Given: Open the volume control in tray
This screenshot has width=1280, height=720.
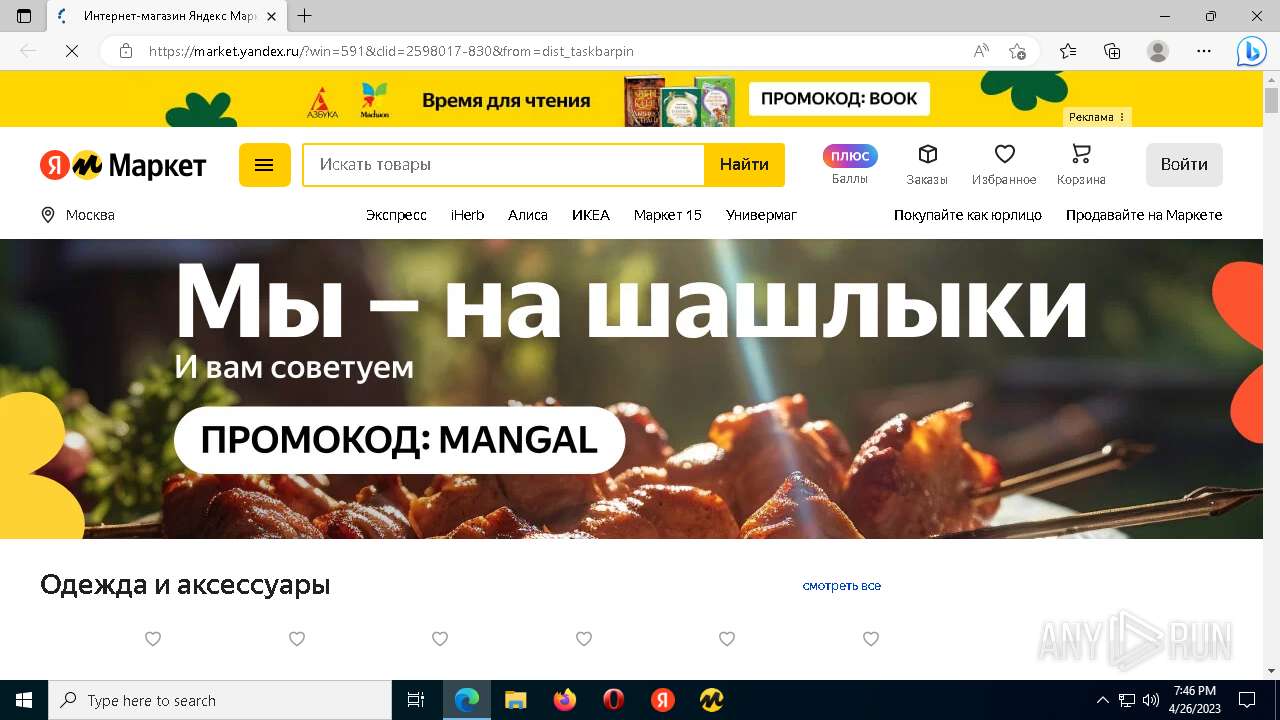Looking at the screenshot, I should pyautogui.click(x=1151, y=700).
